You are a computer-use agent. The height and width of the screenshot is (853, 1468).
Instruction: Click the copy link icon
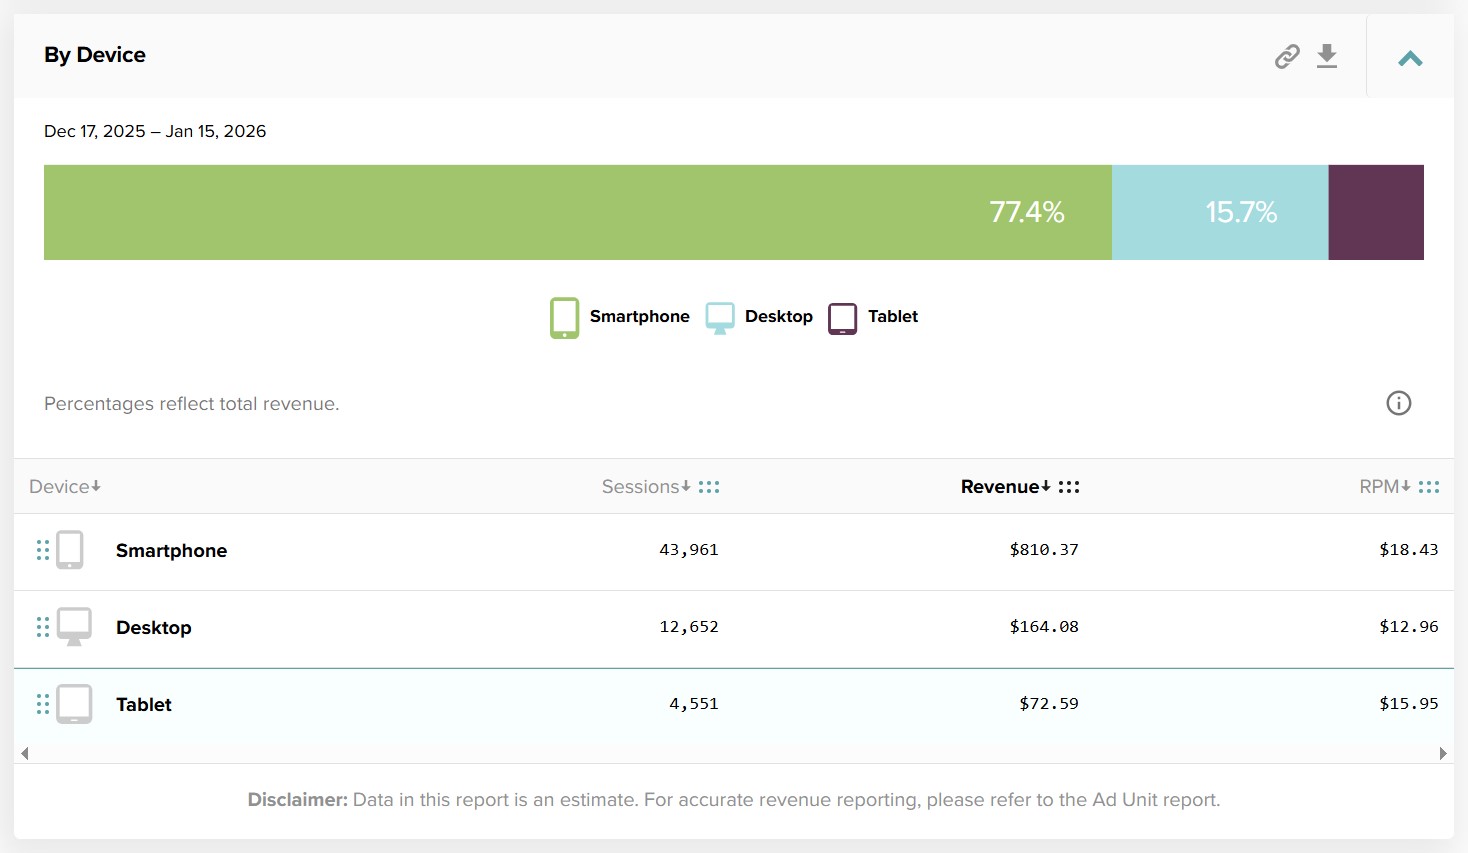pos(1287,56)
